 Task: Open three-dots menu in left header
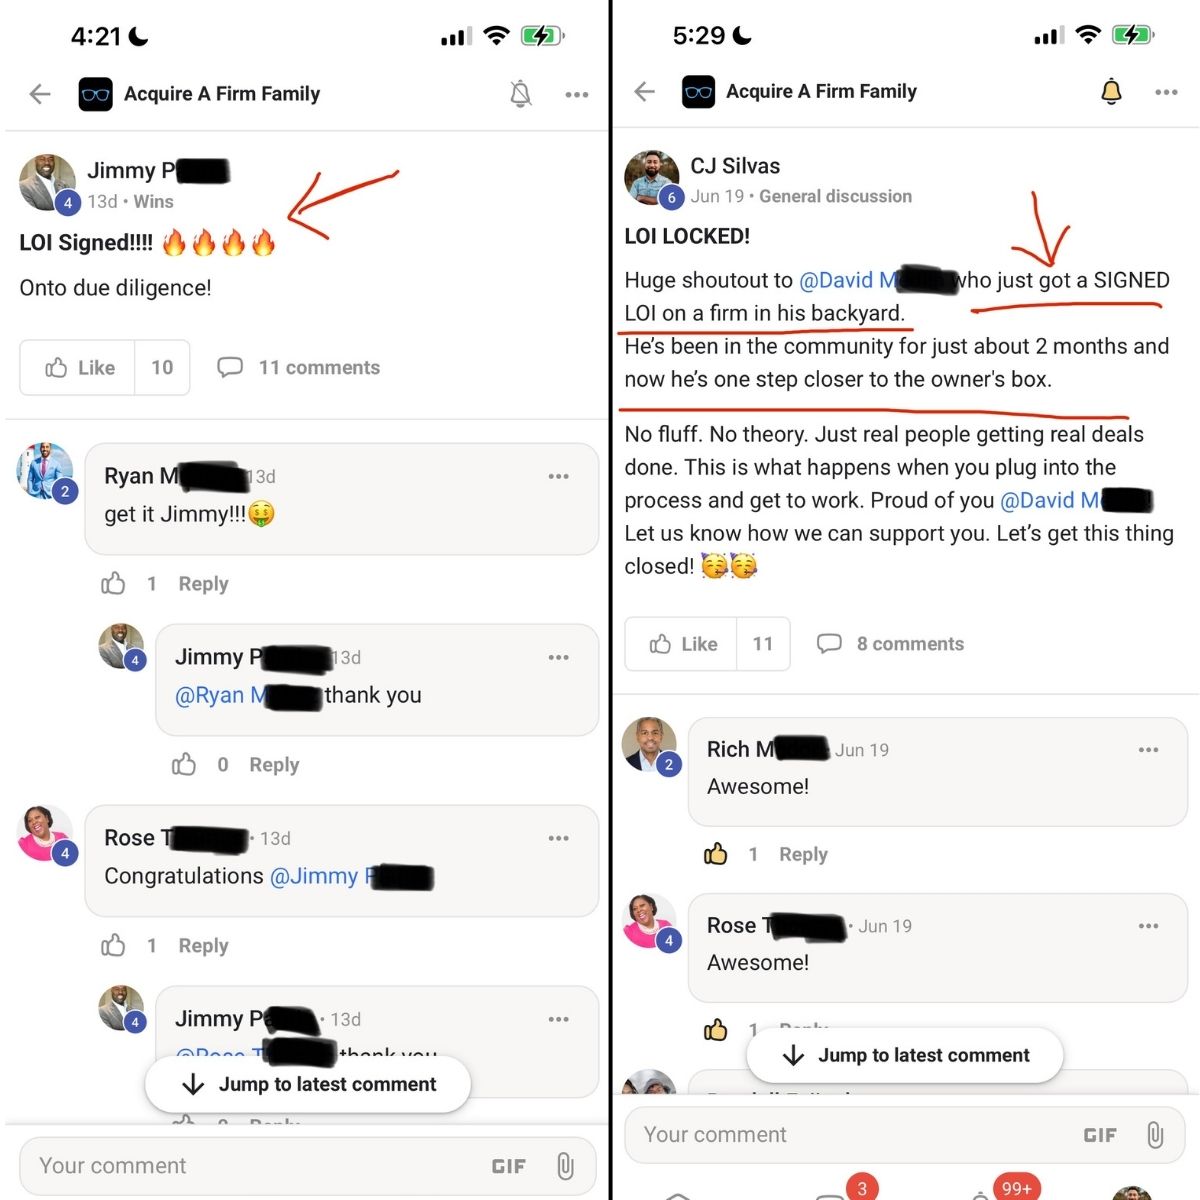[x=577, y=95]
